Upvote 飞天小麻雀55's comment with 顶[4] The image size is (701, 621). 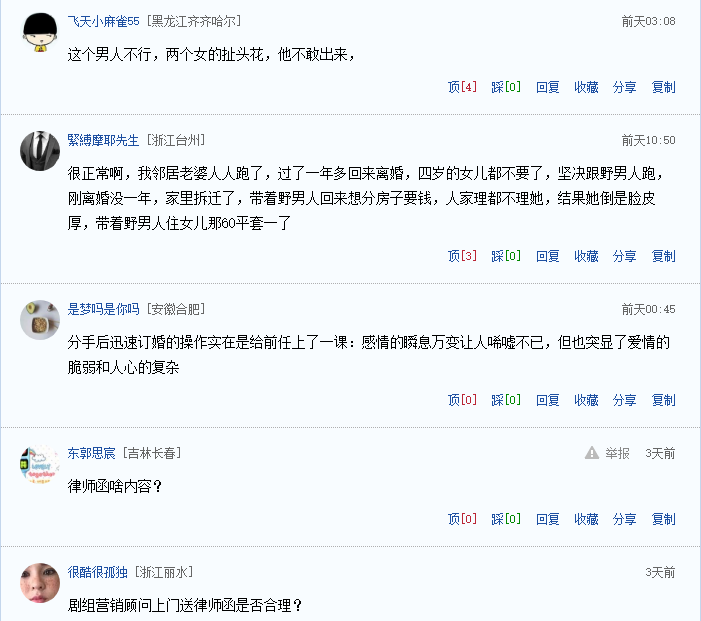[462, 87]
